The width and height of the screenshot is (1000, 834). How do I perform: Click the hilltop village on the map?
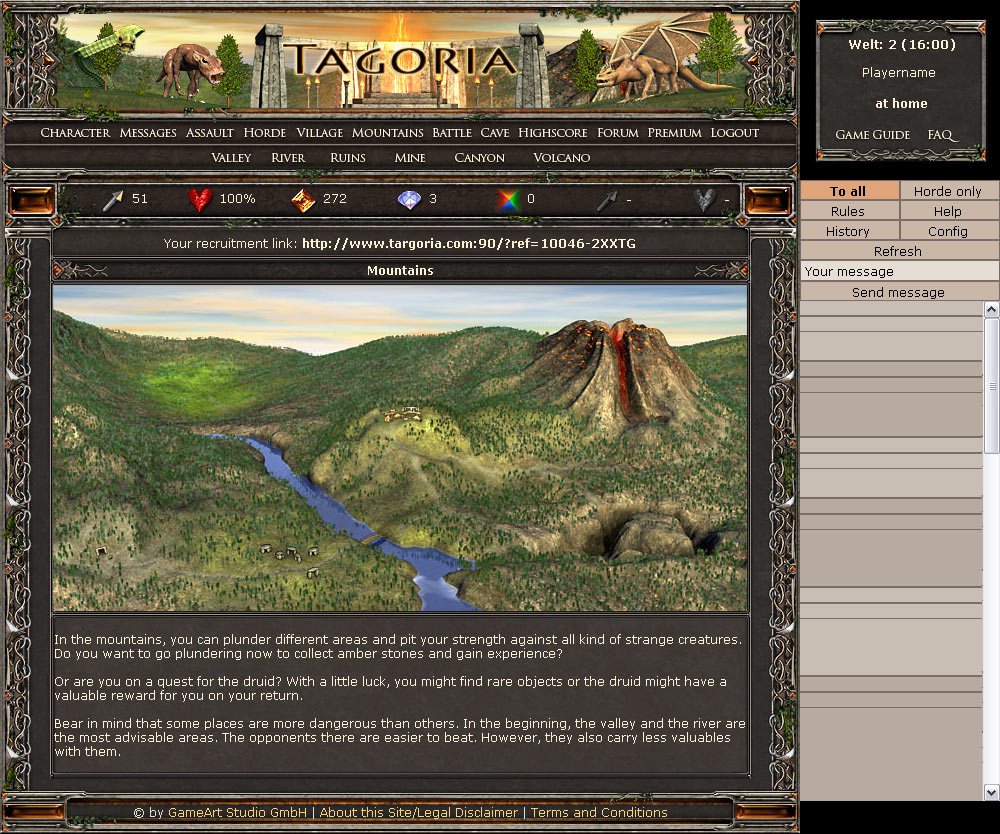click(403, 413)
